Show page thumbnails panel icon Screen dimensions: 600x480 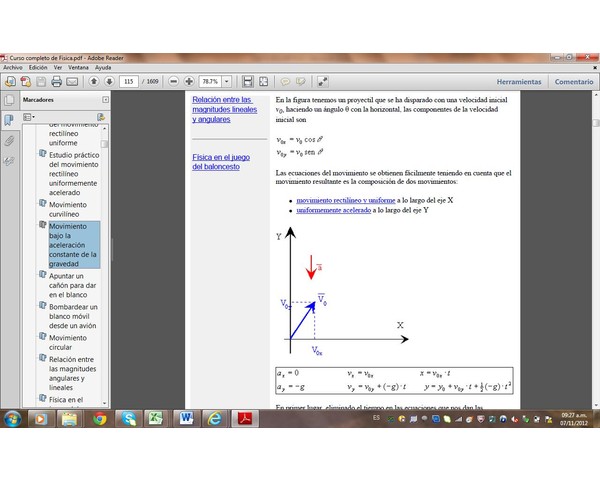coord(9,100)
